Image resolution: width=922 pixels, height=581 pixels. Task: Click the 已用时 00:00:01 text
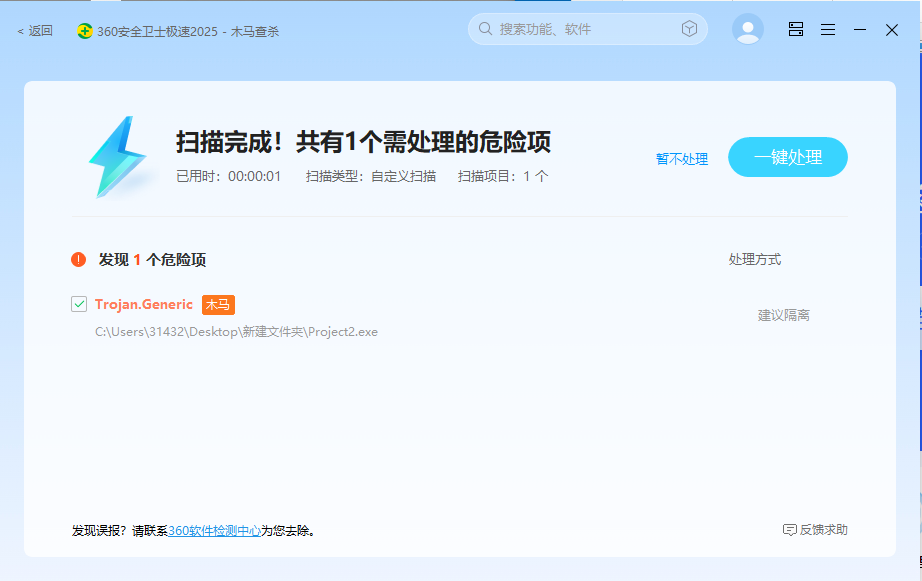tap(228, 176)
